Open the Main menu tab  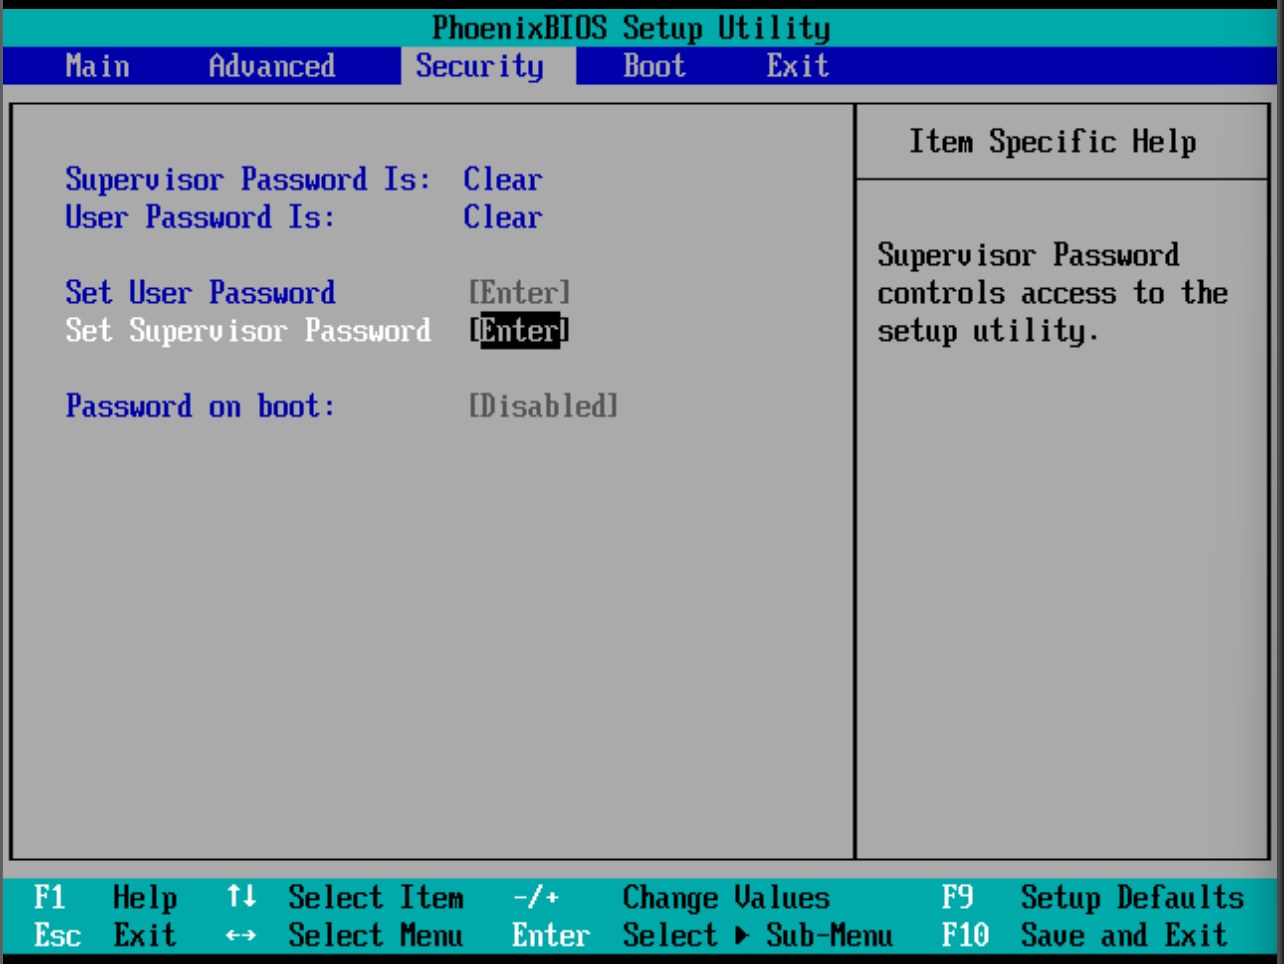(x=97, y=66)
